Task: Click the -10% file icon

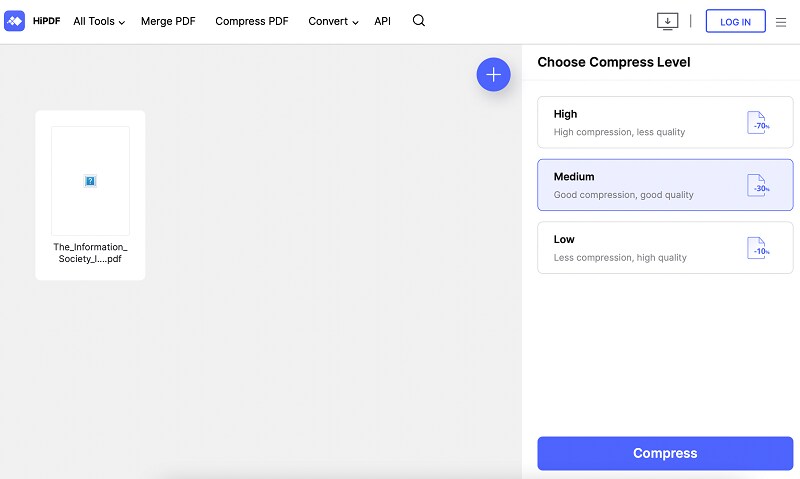Action: tap(758, 248)
